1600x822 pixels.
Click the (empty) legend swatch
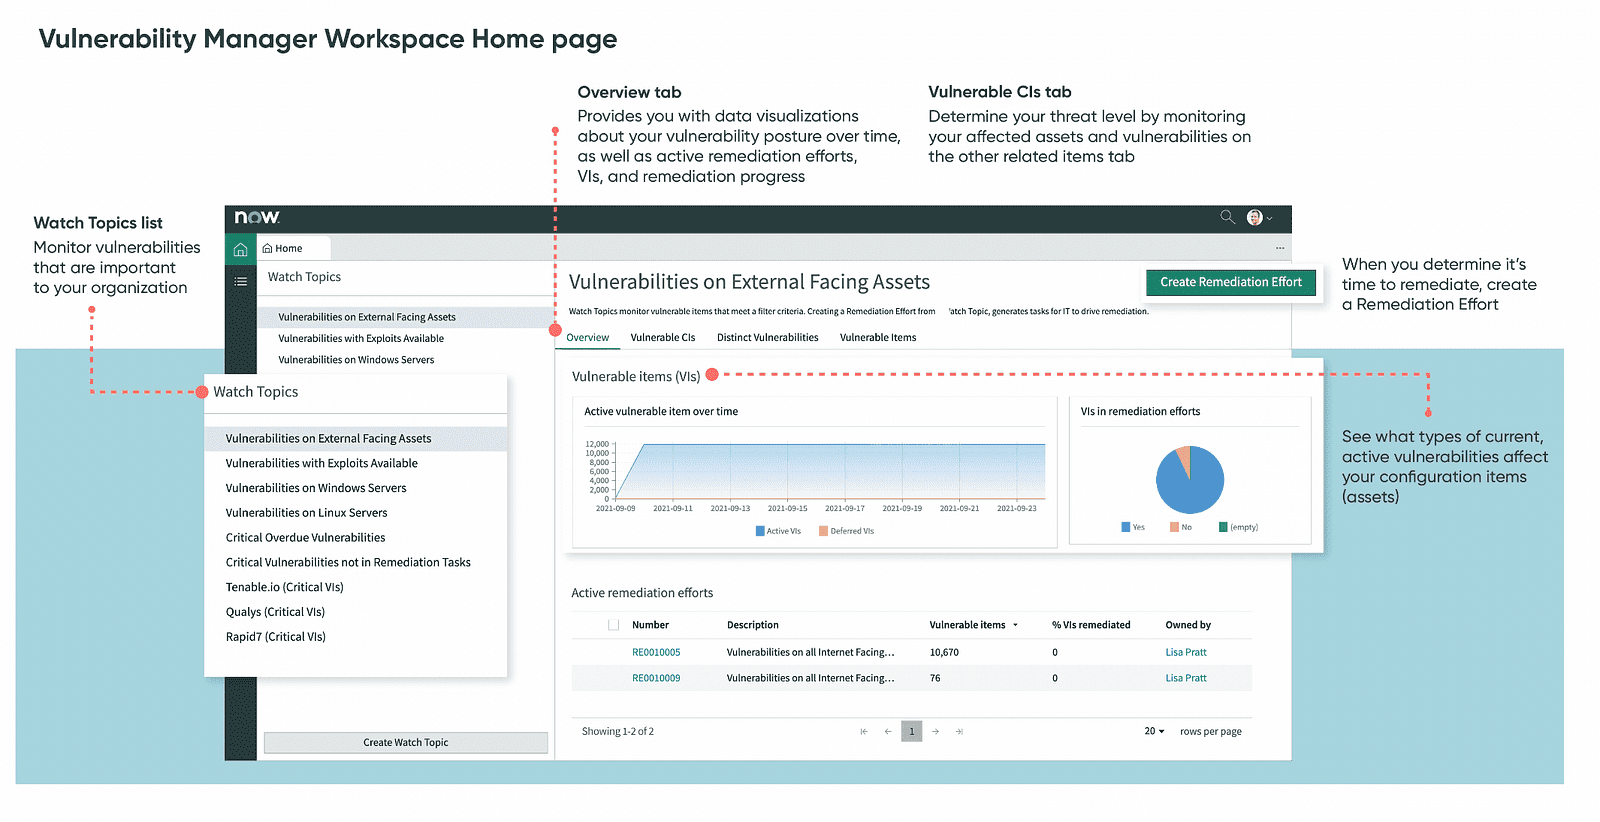pyautogui.click(x=1223, y=527)
